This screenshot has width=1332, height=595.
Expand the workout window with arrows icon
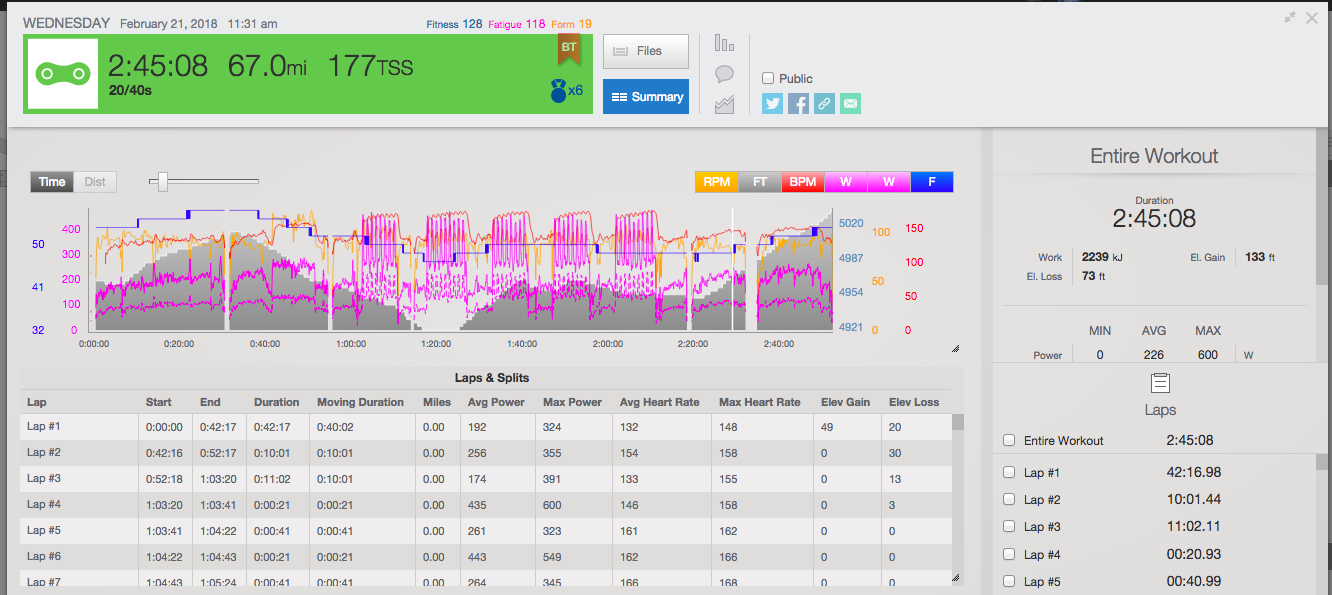[1290, 17]
